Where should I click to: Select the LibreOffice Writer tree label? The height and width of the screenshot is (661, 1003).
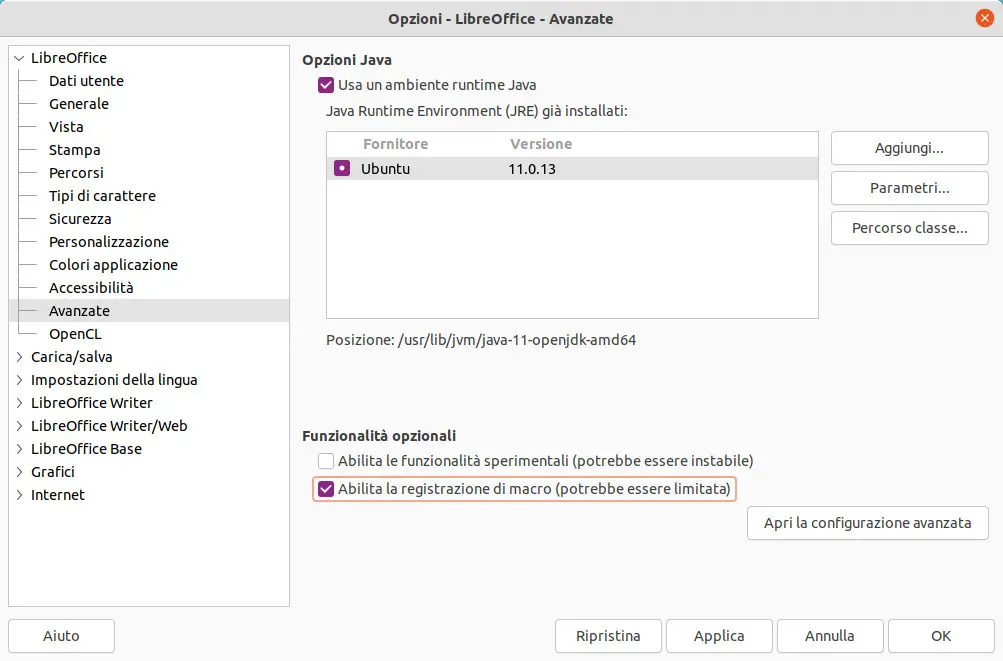[91, 403]
